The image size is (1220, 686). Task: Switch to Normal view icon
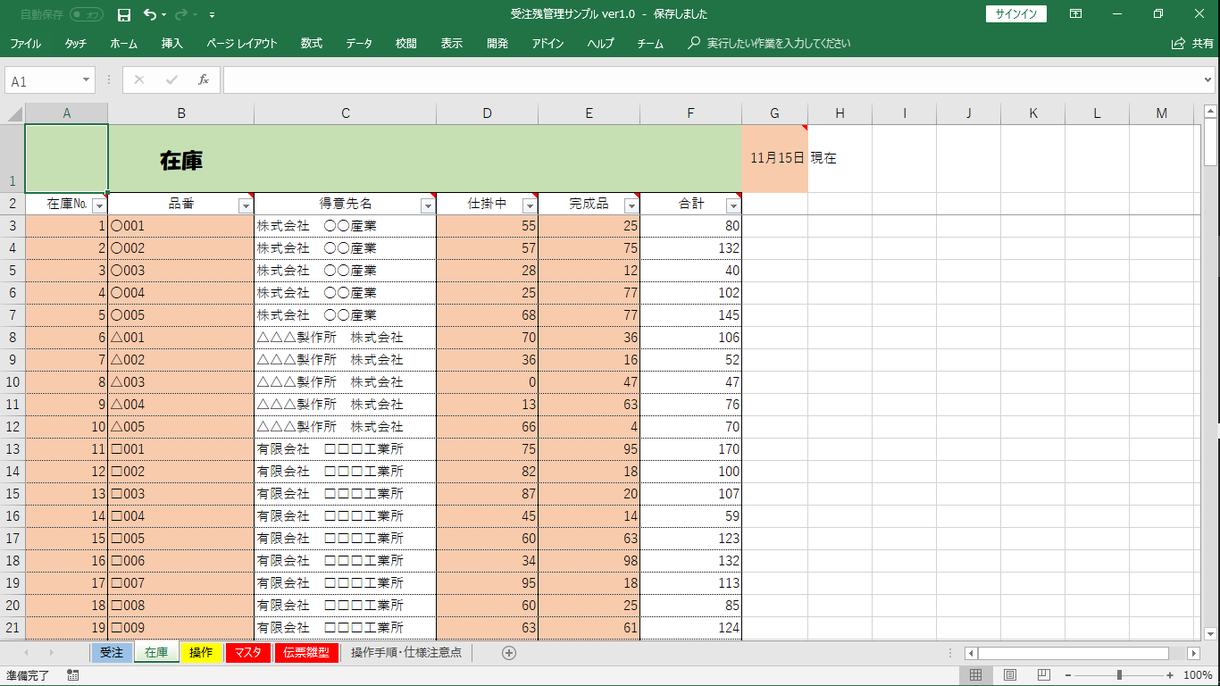pos(975,676)
